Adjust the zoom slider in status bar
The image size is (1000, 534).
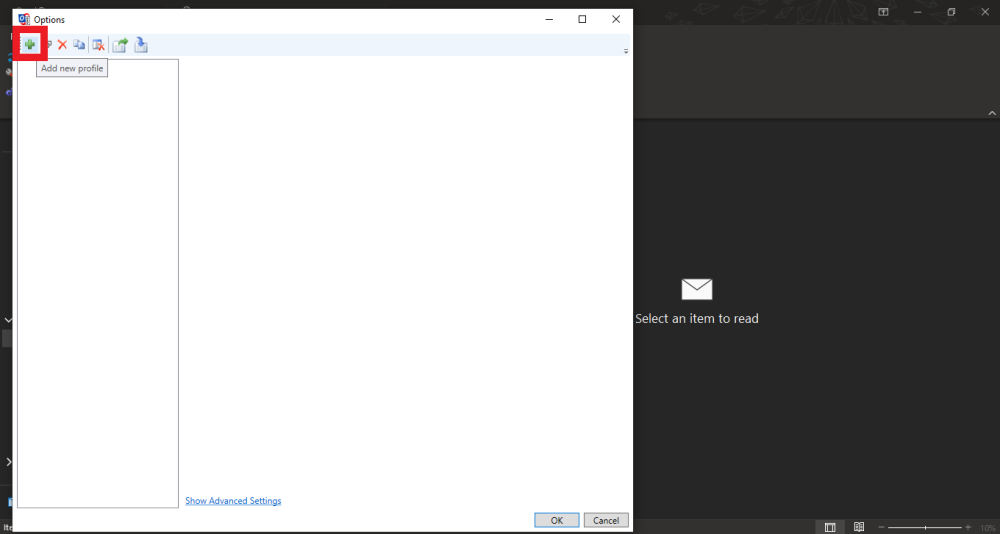[x=925, y=527]
